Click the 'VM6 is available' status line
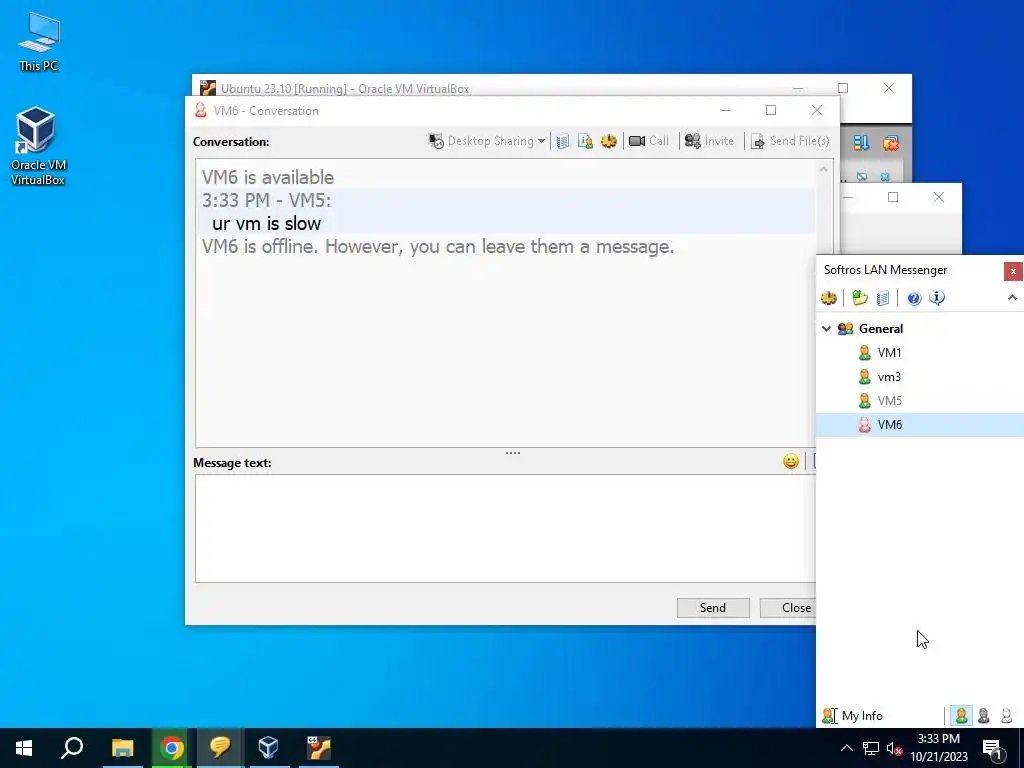This screenshot has height=768, width=1024. pos(268,177)
